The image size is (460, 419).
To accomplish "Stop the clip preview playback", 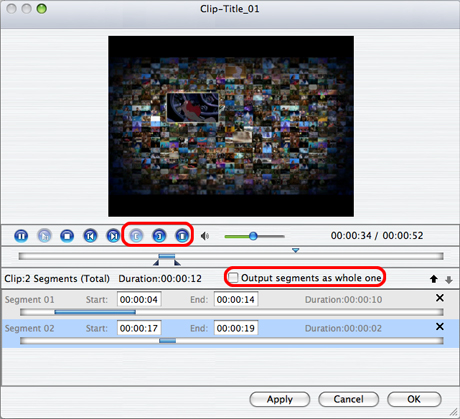I will point(67,236).
